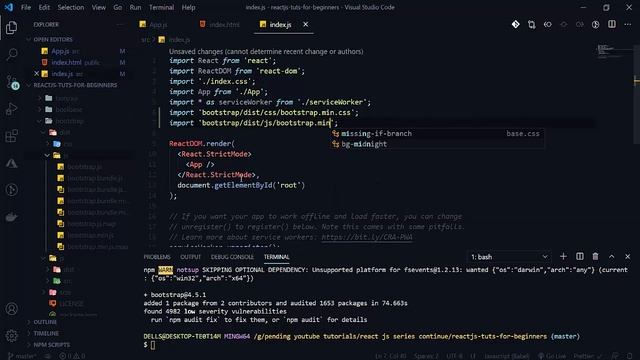Add a new terminal with the plus icon
The height and width of the screenshot is (360, 640).
563,256
